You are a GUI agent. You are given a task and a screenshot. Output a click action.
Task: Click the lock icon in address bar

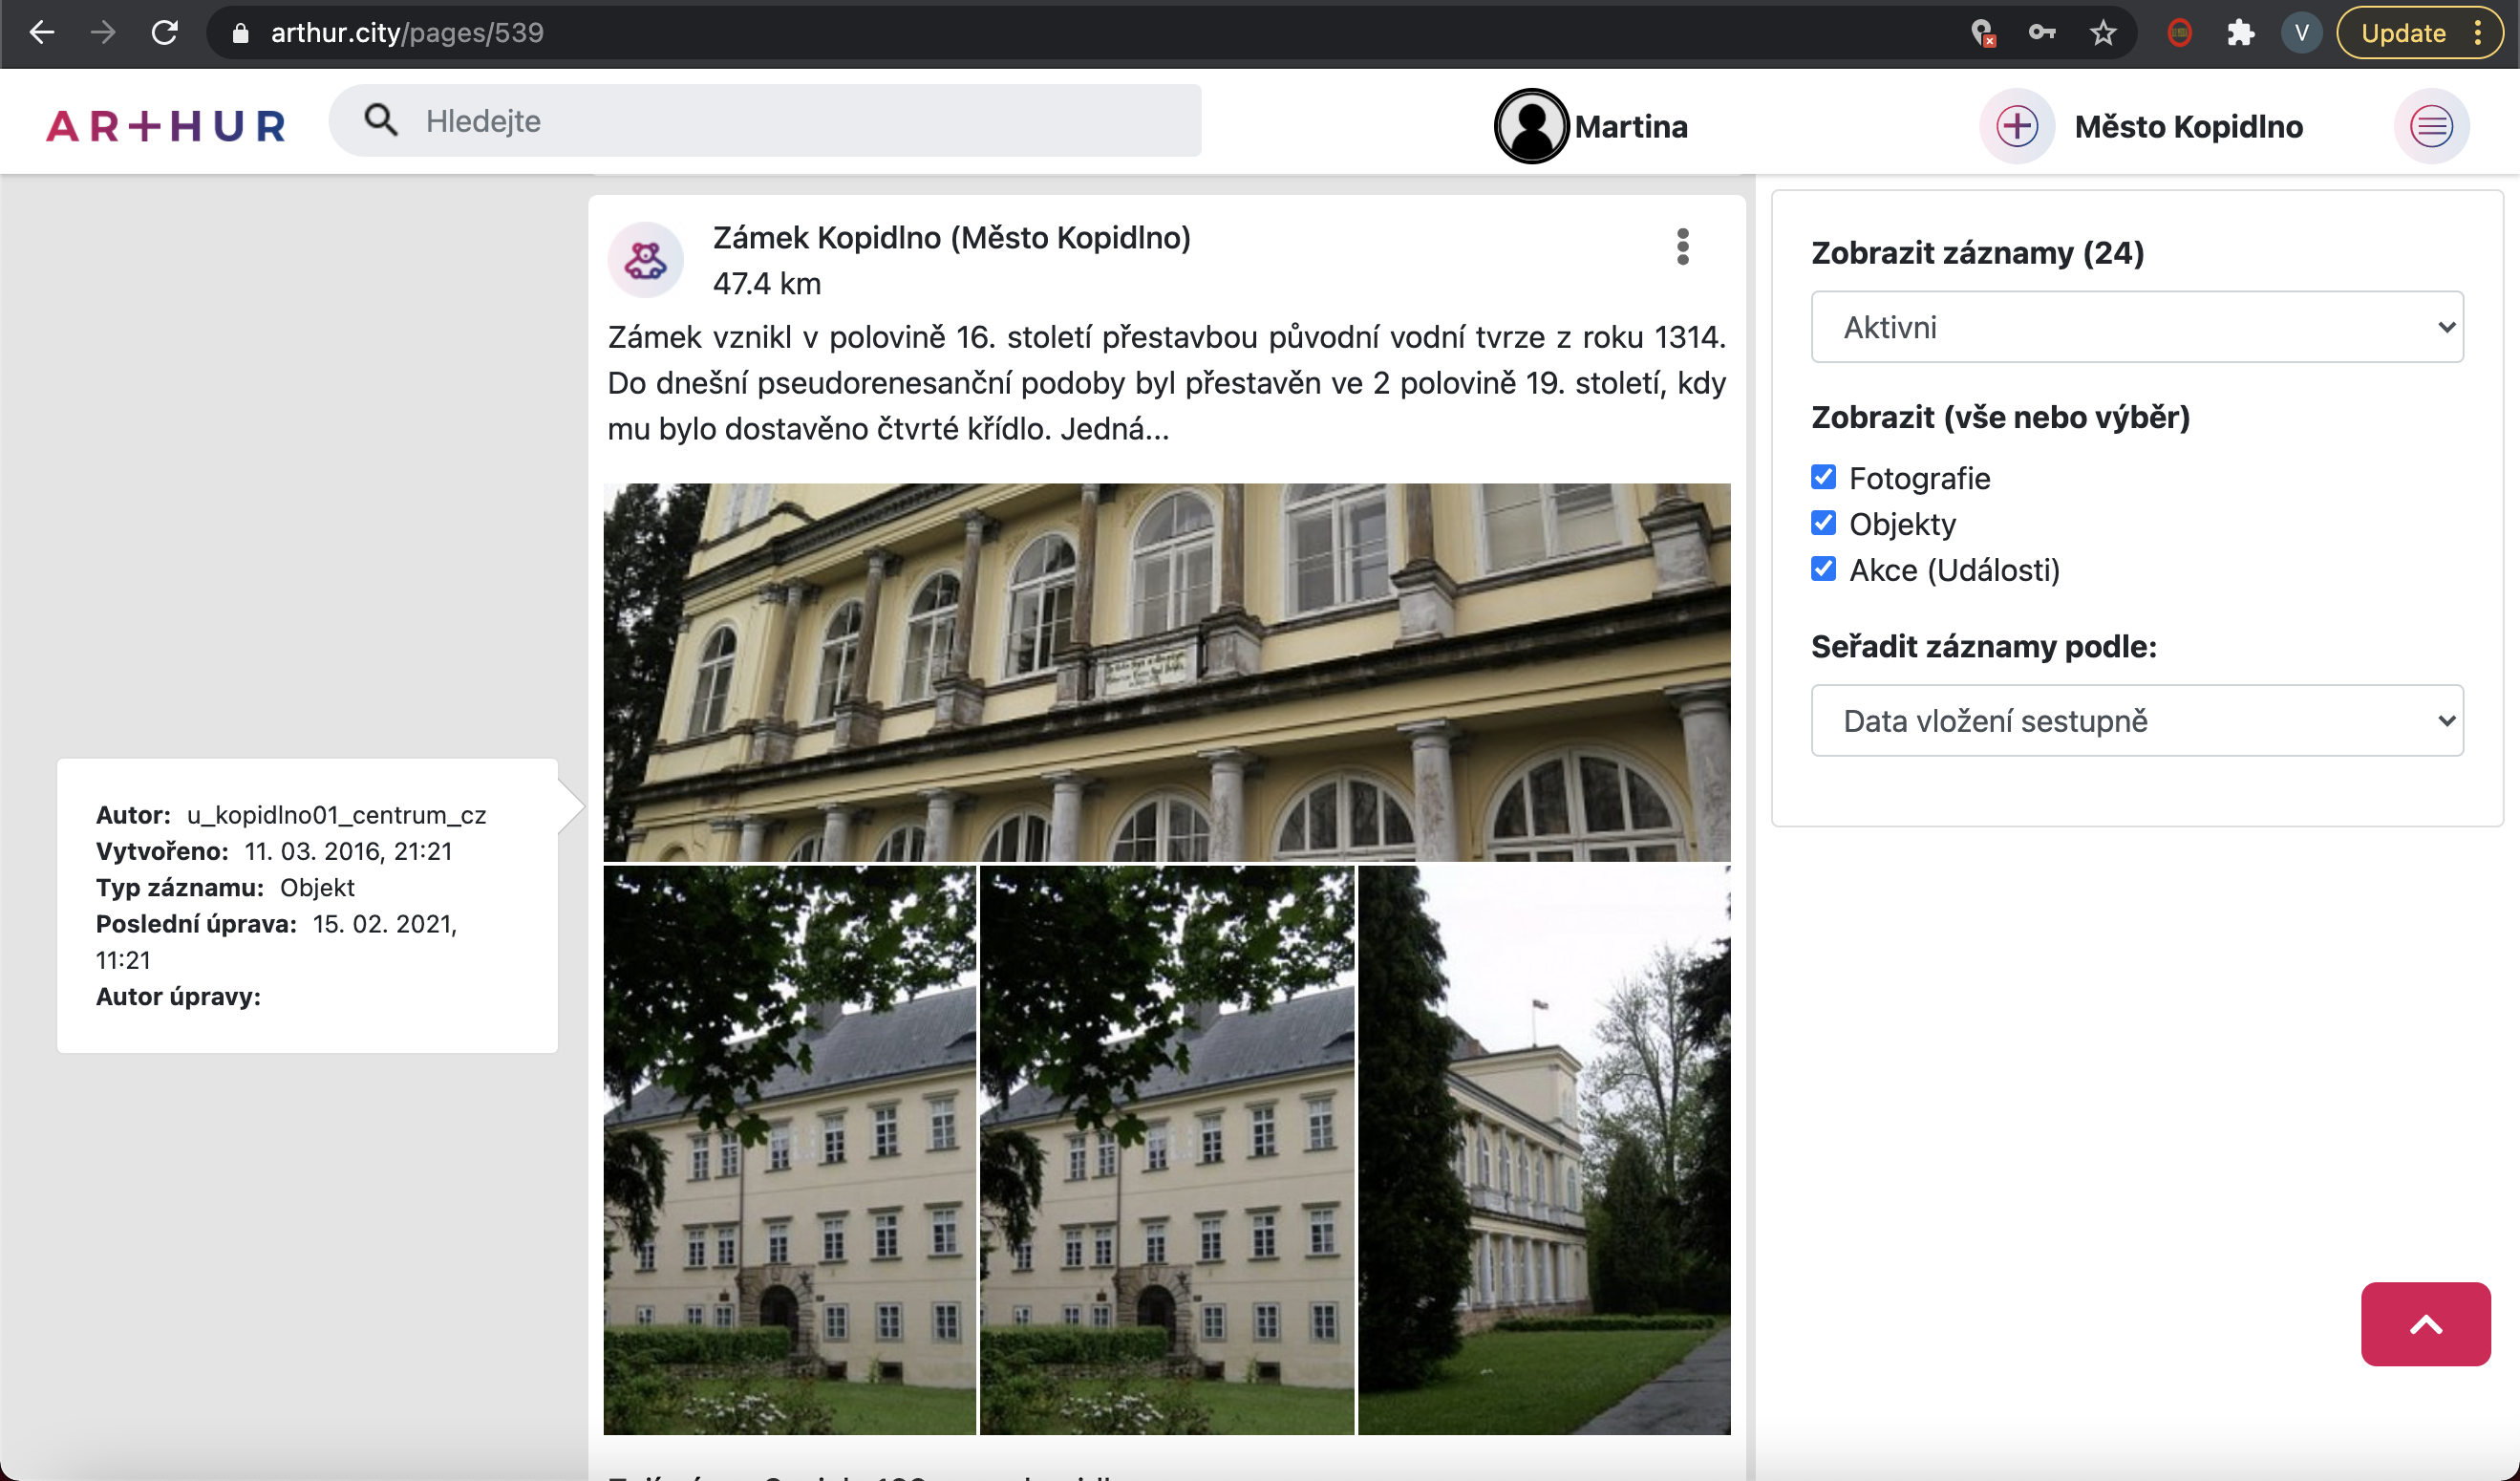240,33
